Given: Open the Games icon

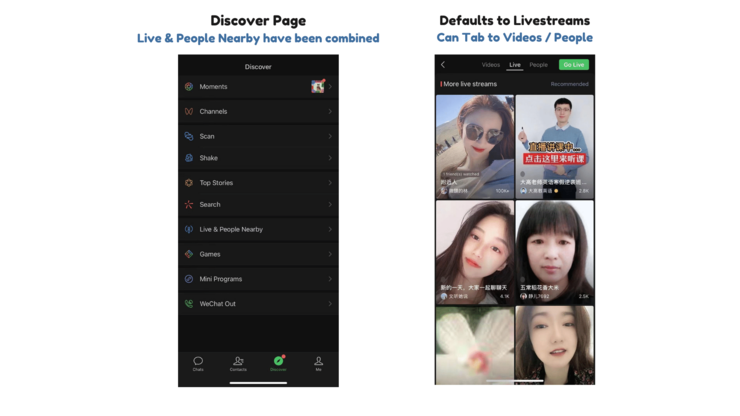Looking at the screenshot, I should tap(189, 254).
